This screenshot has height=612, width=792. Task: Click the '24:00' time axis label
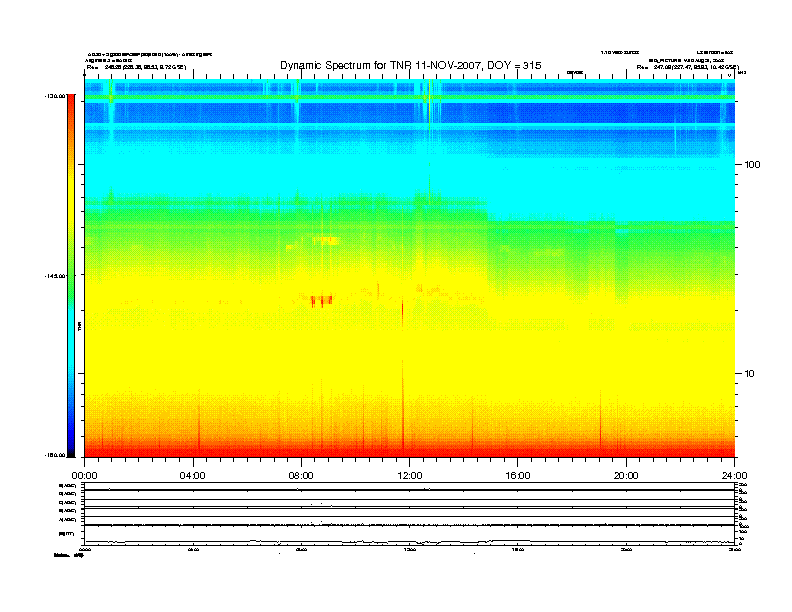coord(734,476)
